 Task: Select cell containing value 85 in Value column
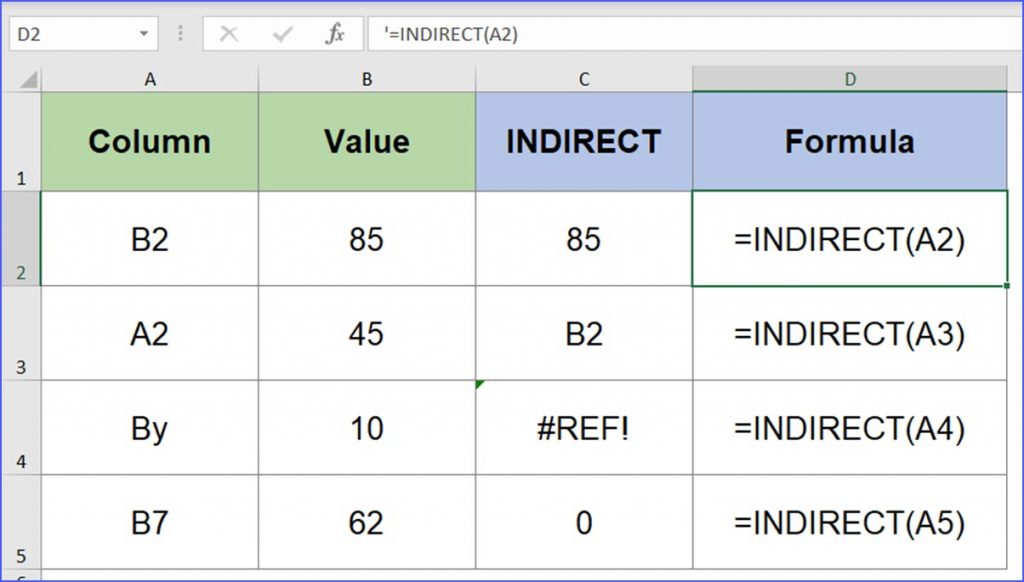(366, 239)
